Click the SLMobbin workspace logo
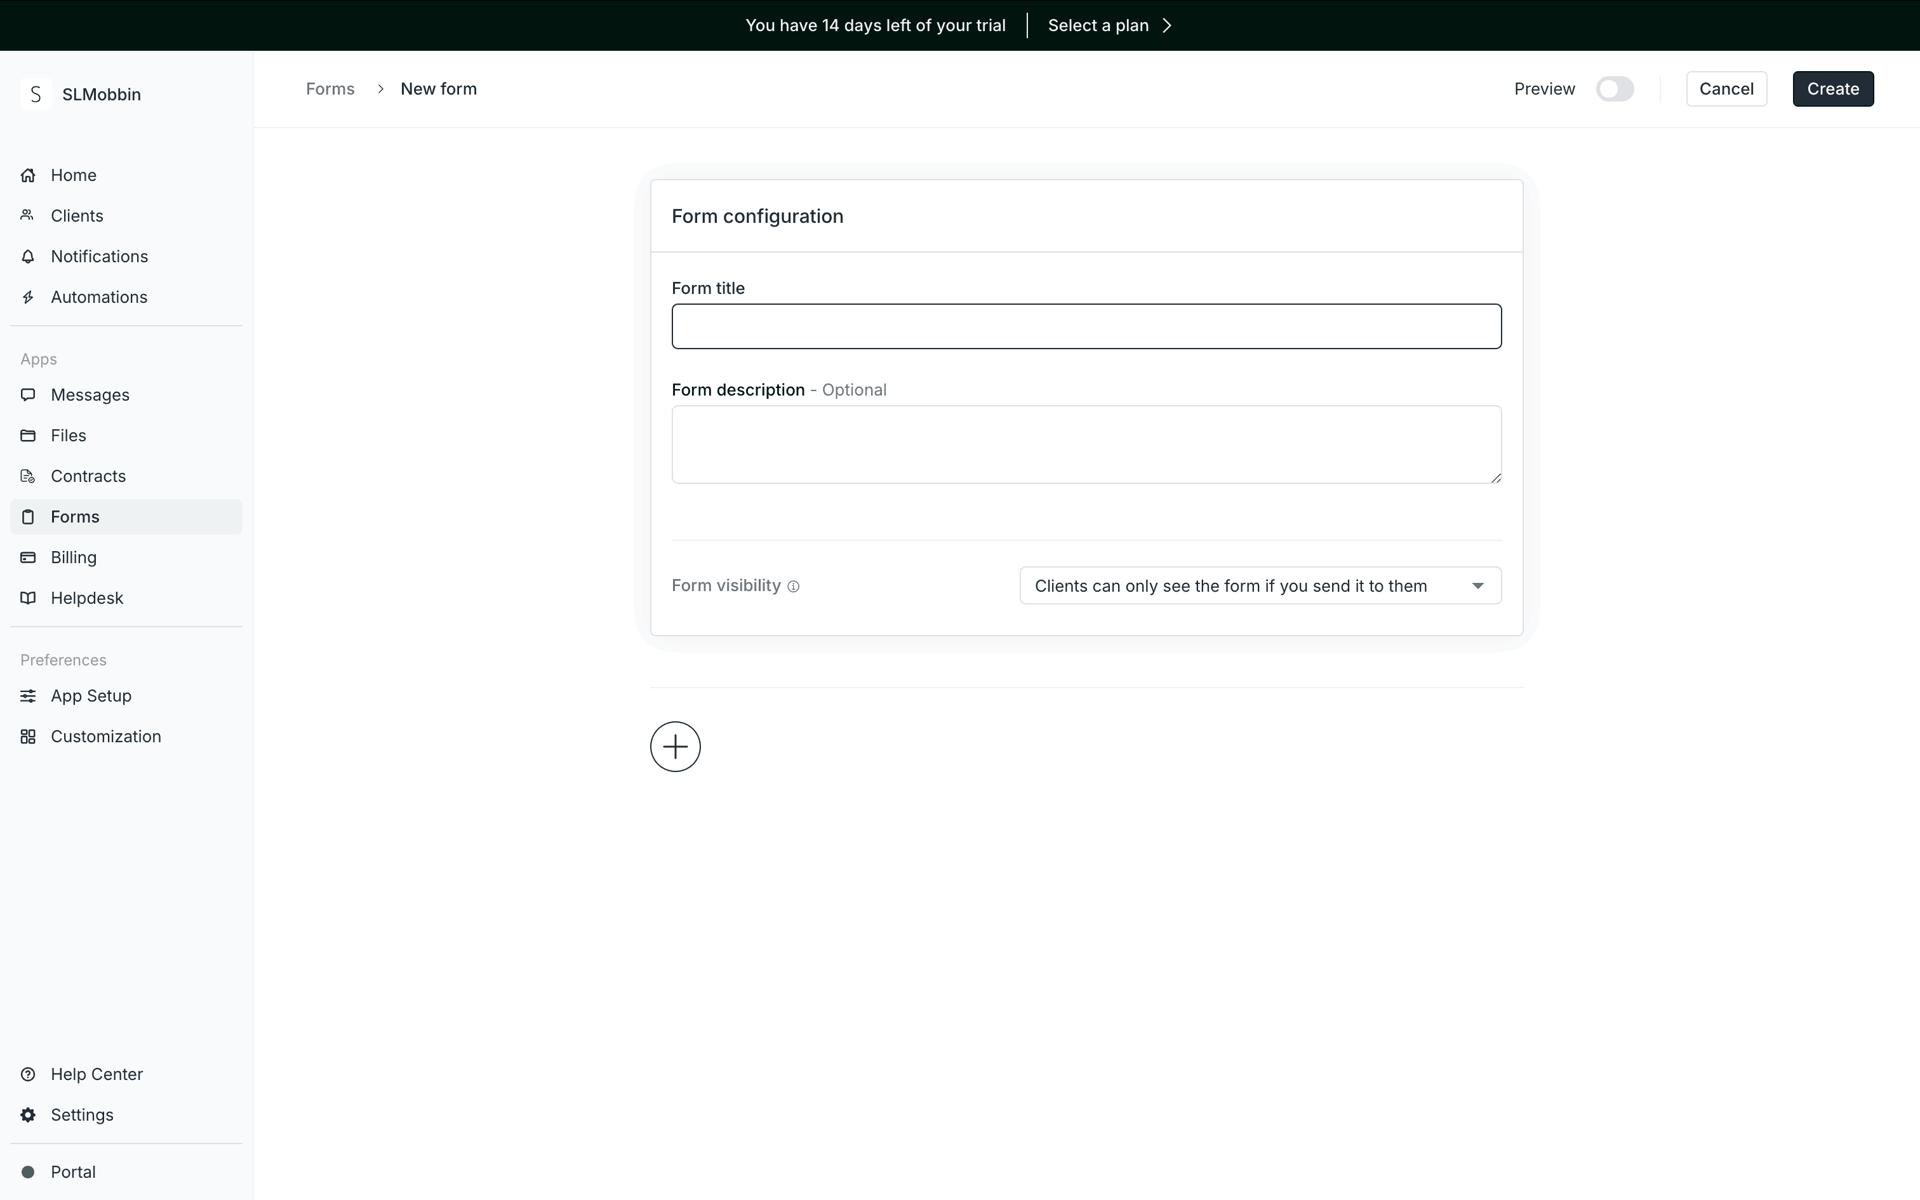The image size is (1920, 1200). [36, 94]
